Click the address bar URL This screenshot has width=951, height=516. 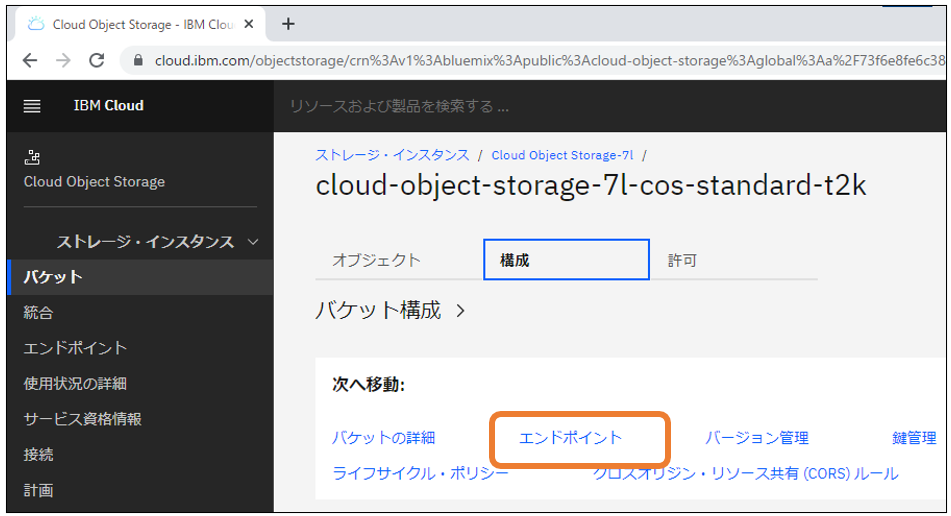[549, 61]
